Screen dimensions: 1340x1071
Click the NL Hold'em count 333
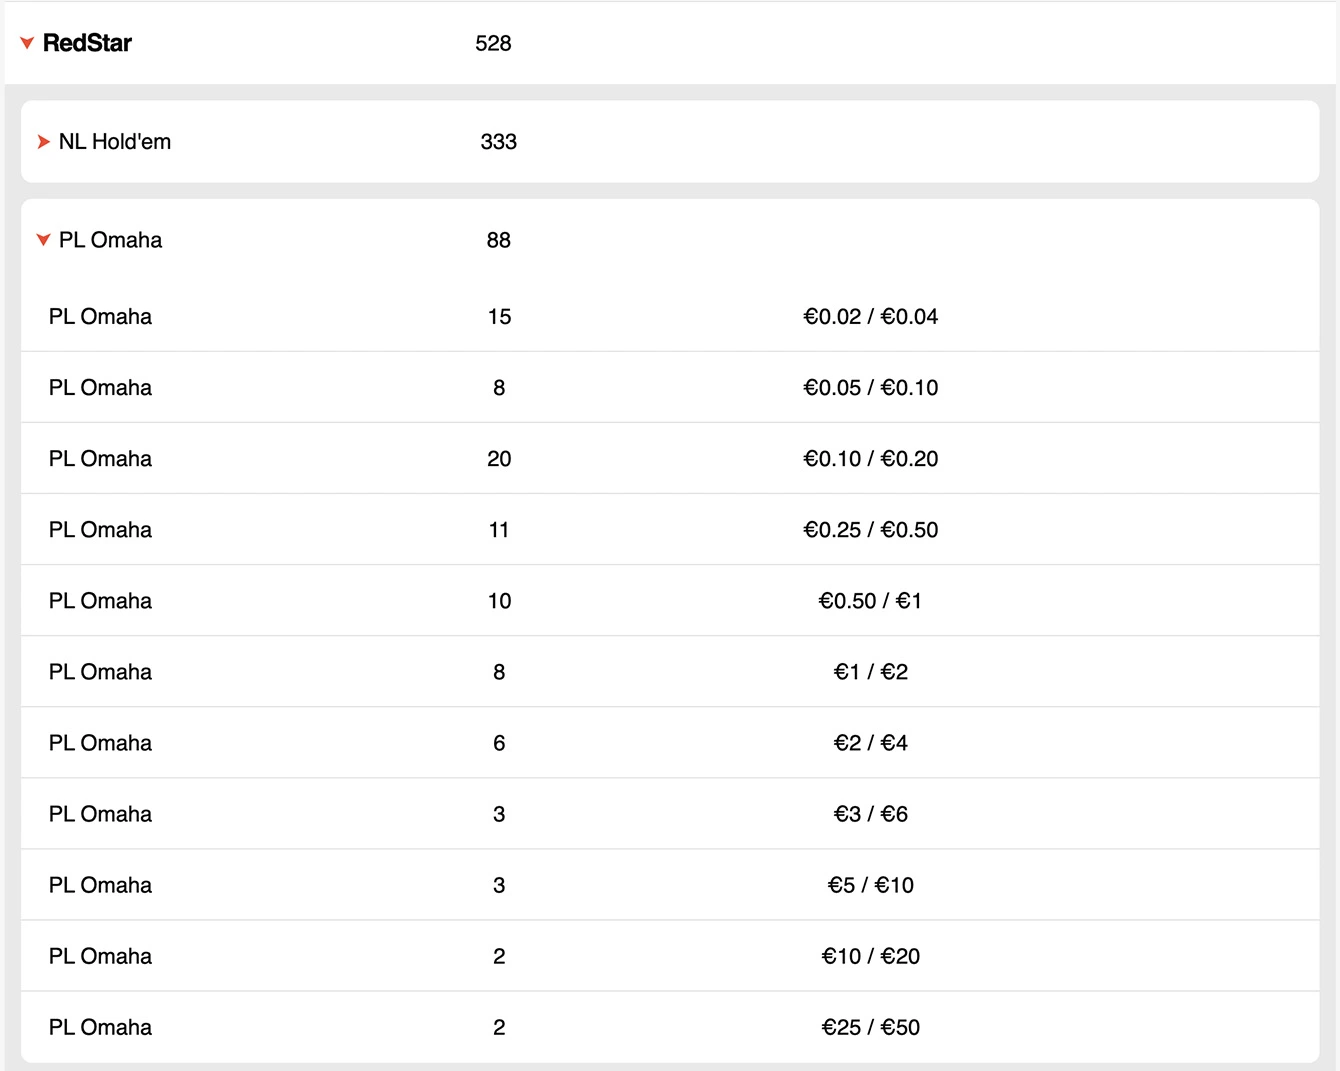tap(498, 142)
